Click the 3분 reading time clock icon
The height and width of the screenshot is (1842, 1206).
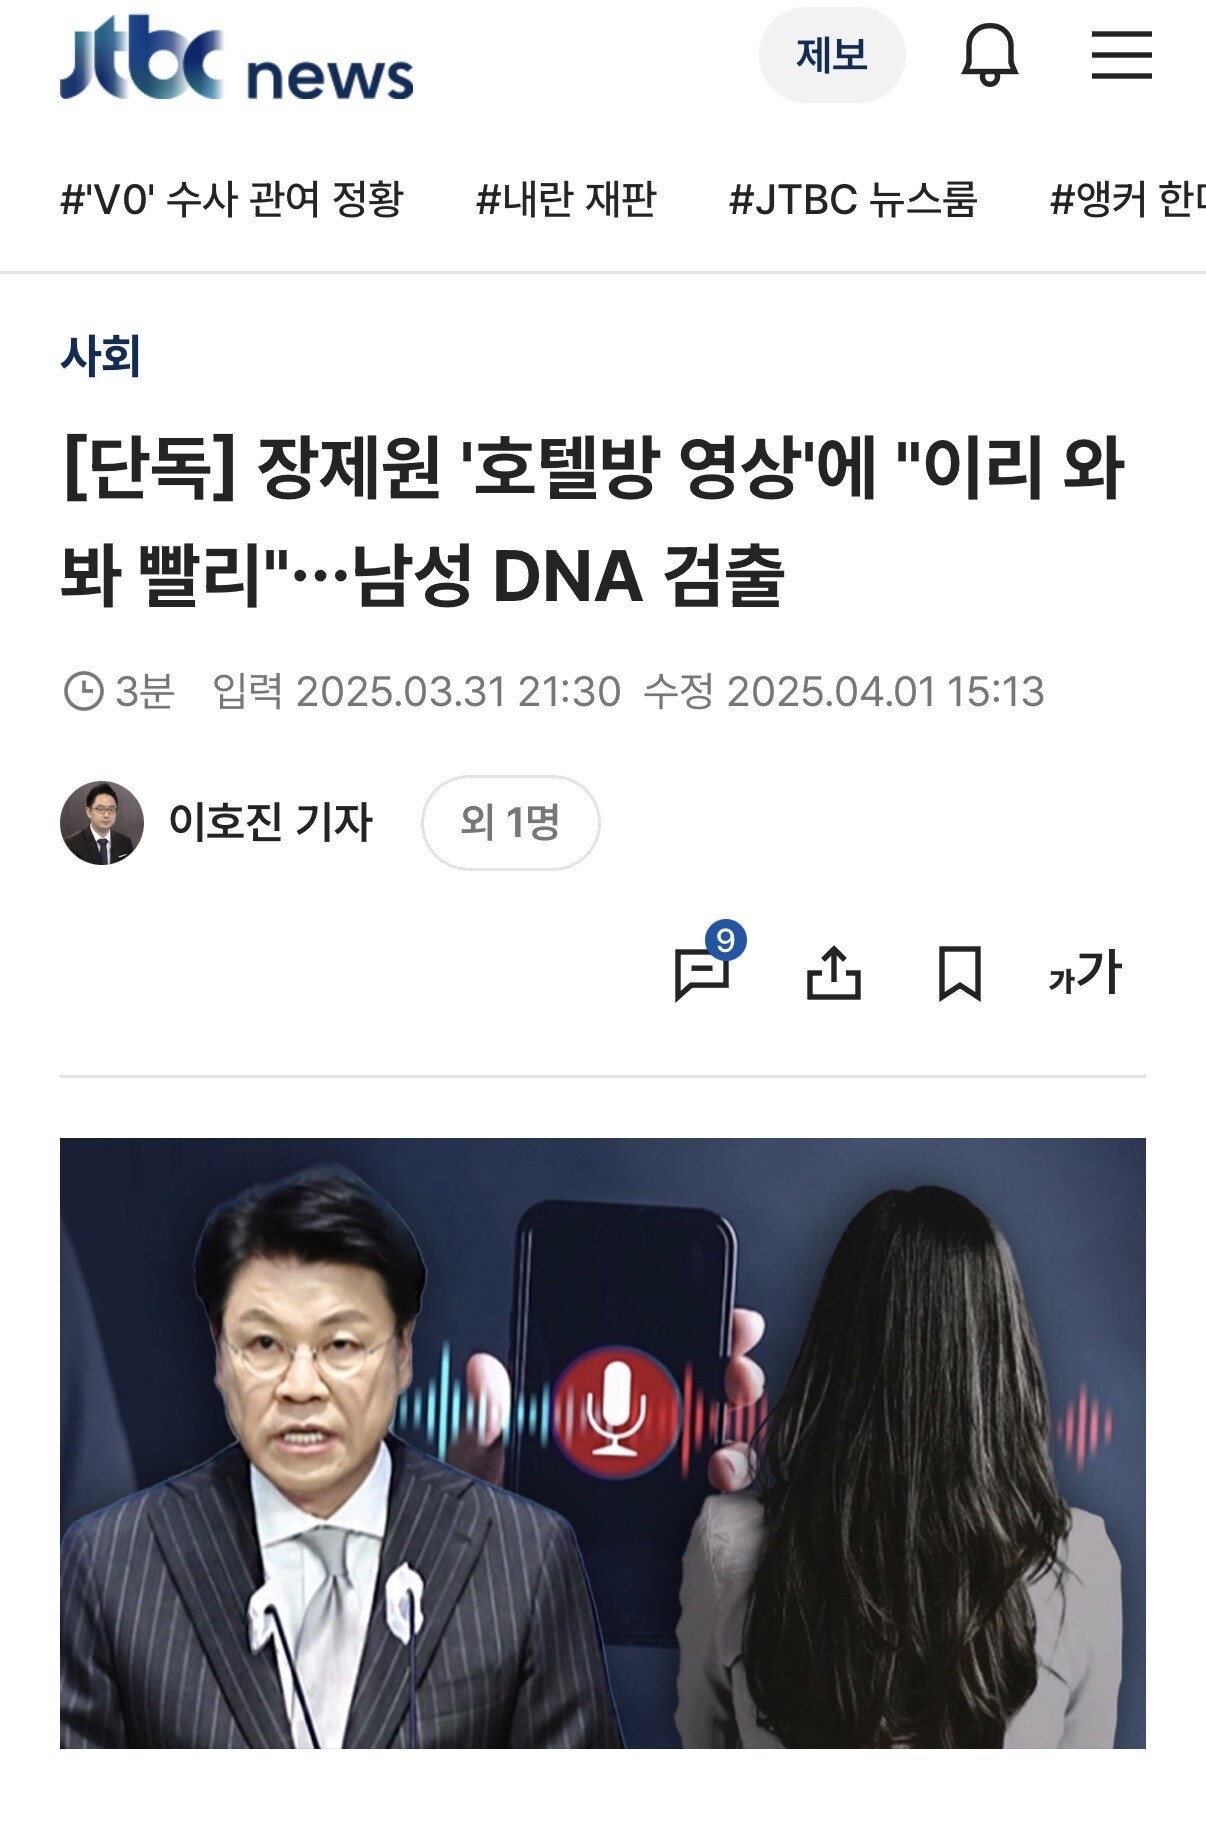coord(83,691)
